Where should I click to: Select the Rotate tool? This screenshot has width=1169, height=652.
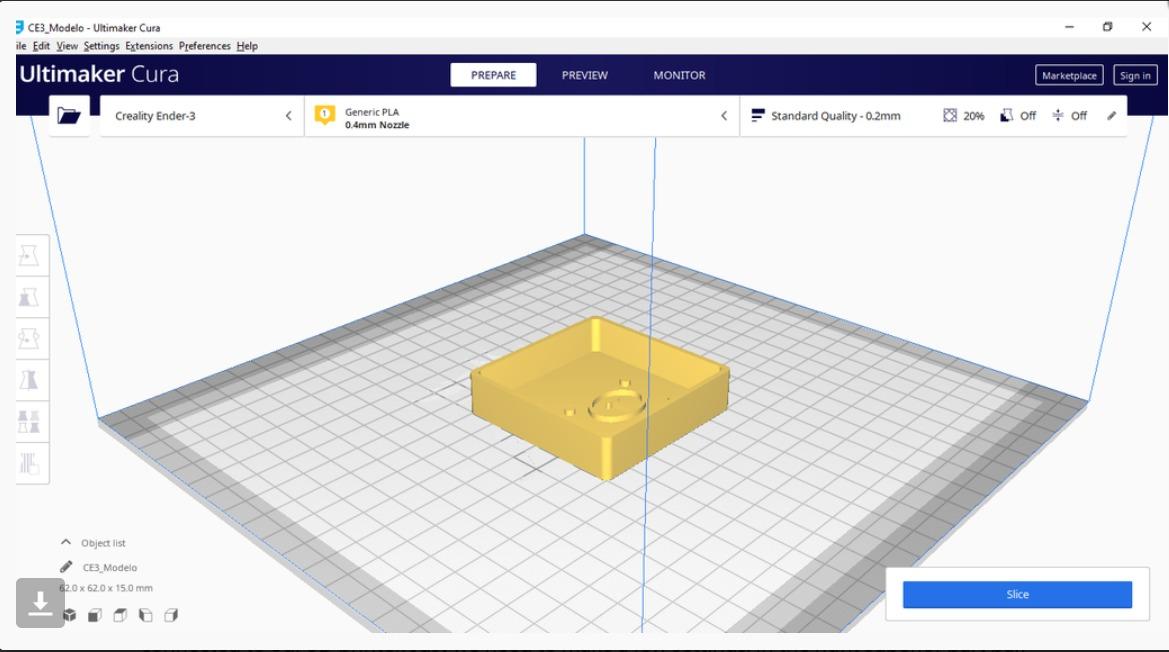tap(29, 339)
